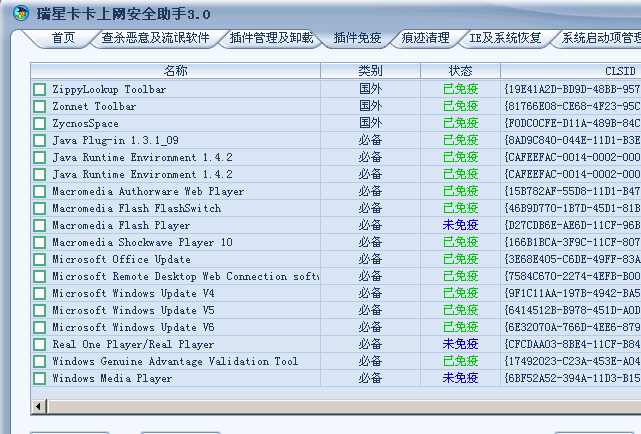Check the ZippyLookup Toolbar checkbox
This screenshot has height=434, width=641.
(x=40, y=89)
